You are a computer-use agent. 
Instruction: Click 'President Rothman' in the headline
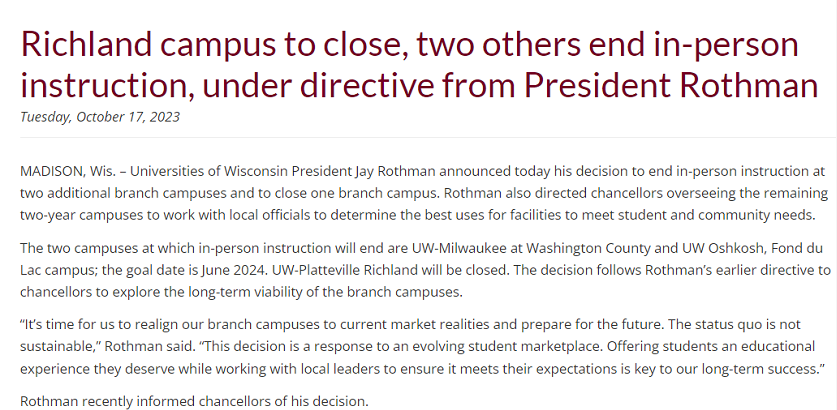coord(670,85)
